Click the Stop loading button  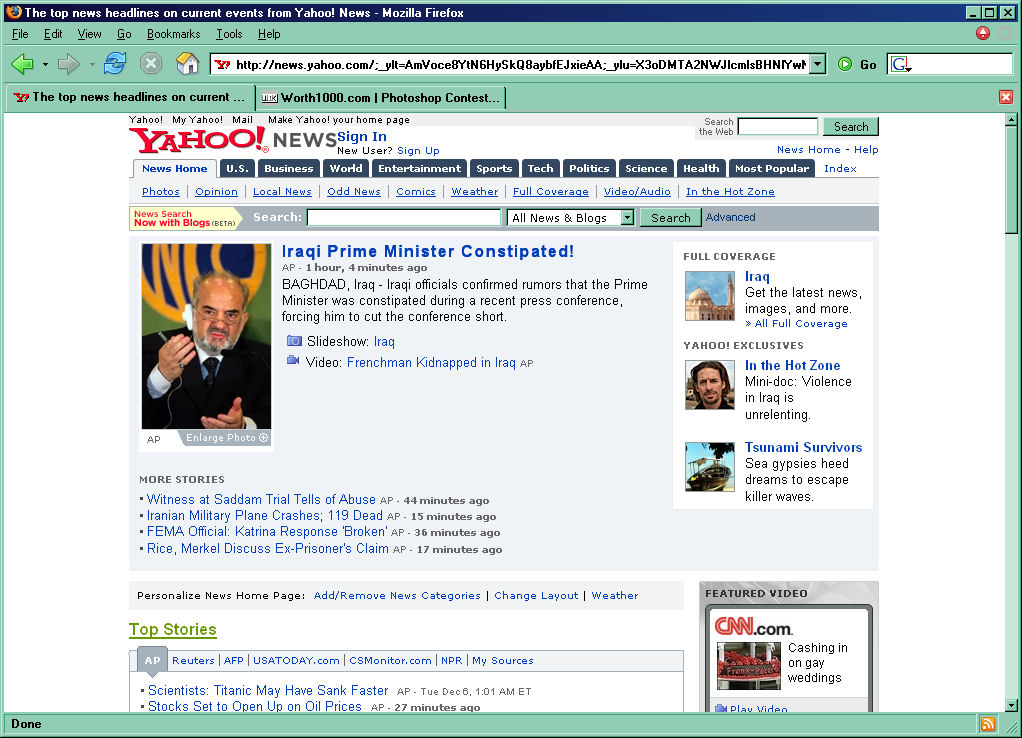(x=151, y=63)
